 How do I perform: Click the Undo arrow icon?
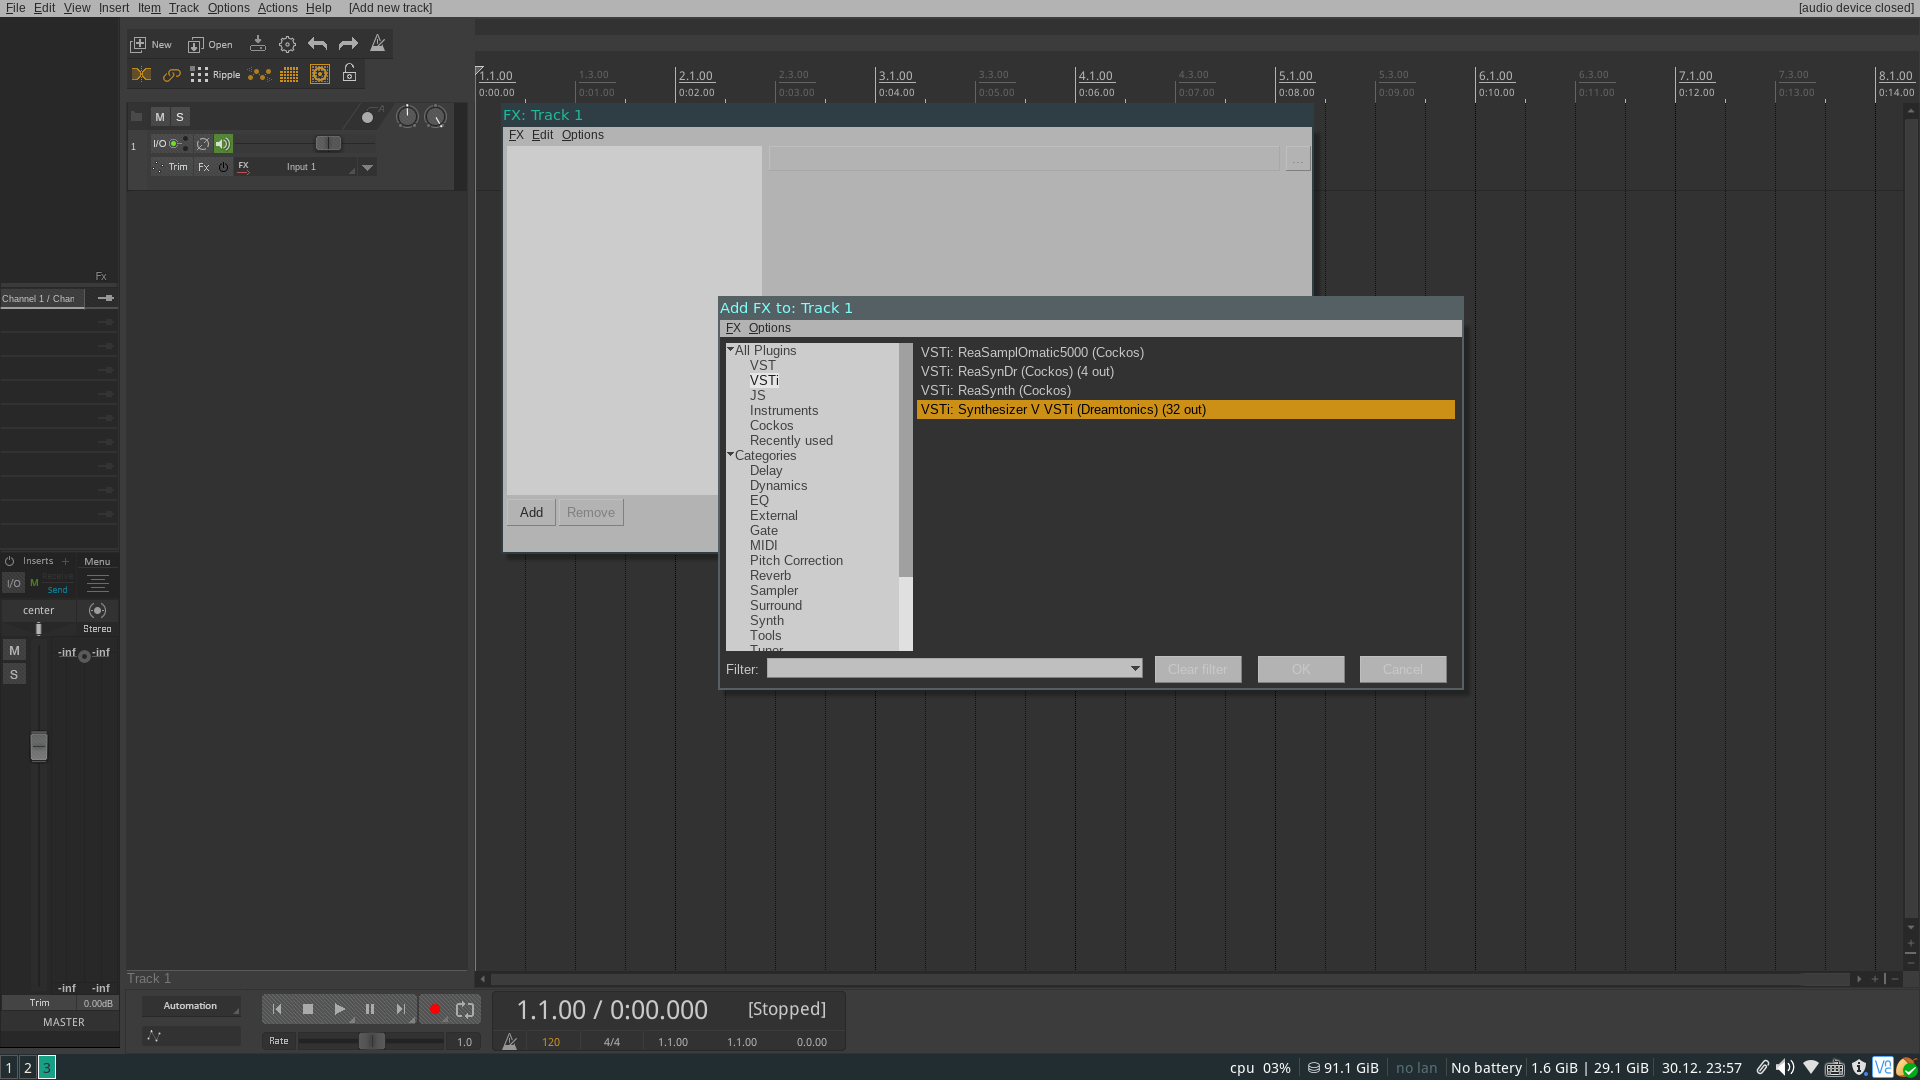[317, 44]
